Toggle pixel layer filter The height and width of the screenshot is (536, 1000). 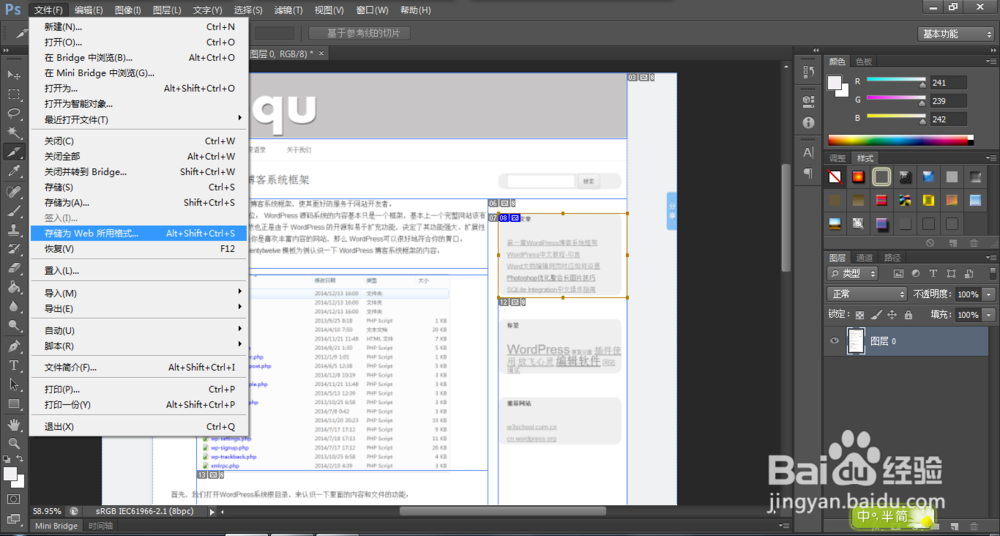coord(899,274)
